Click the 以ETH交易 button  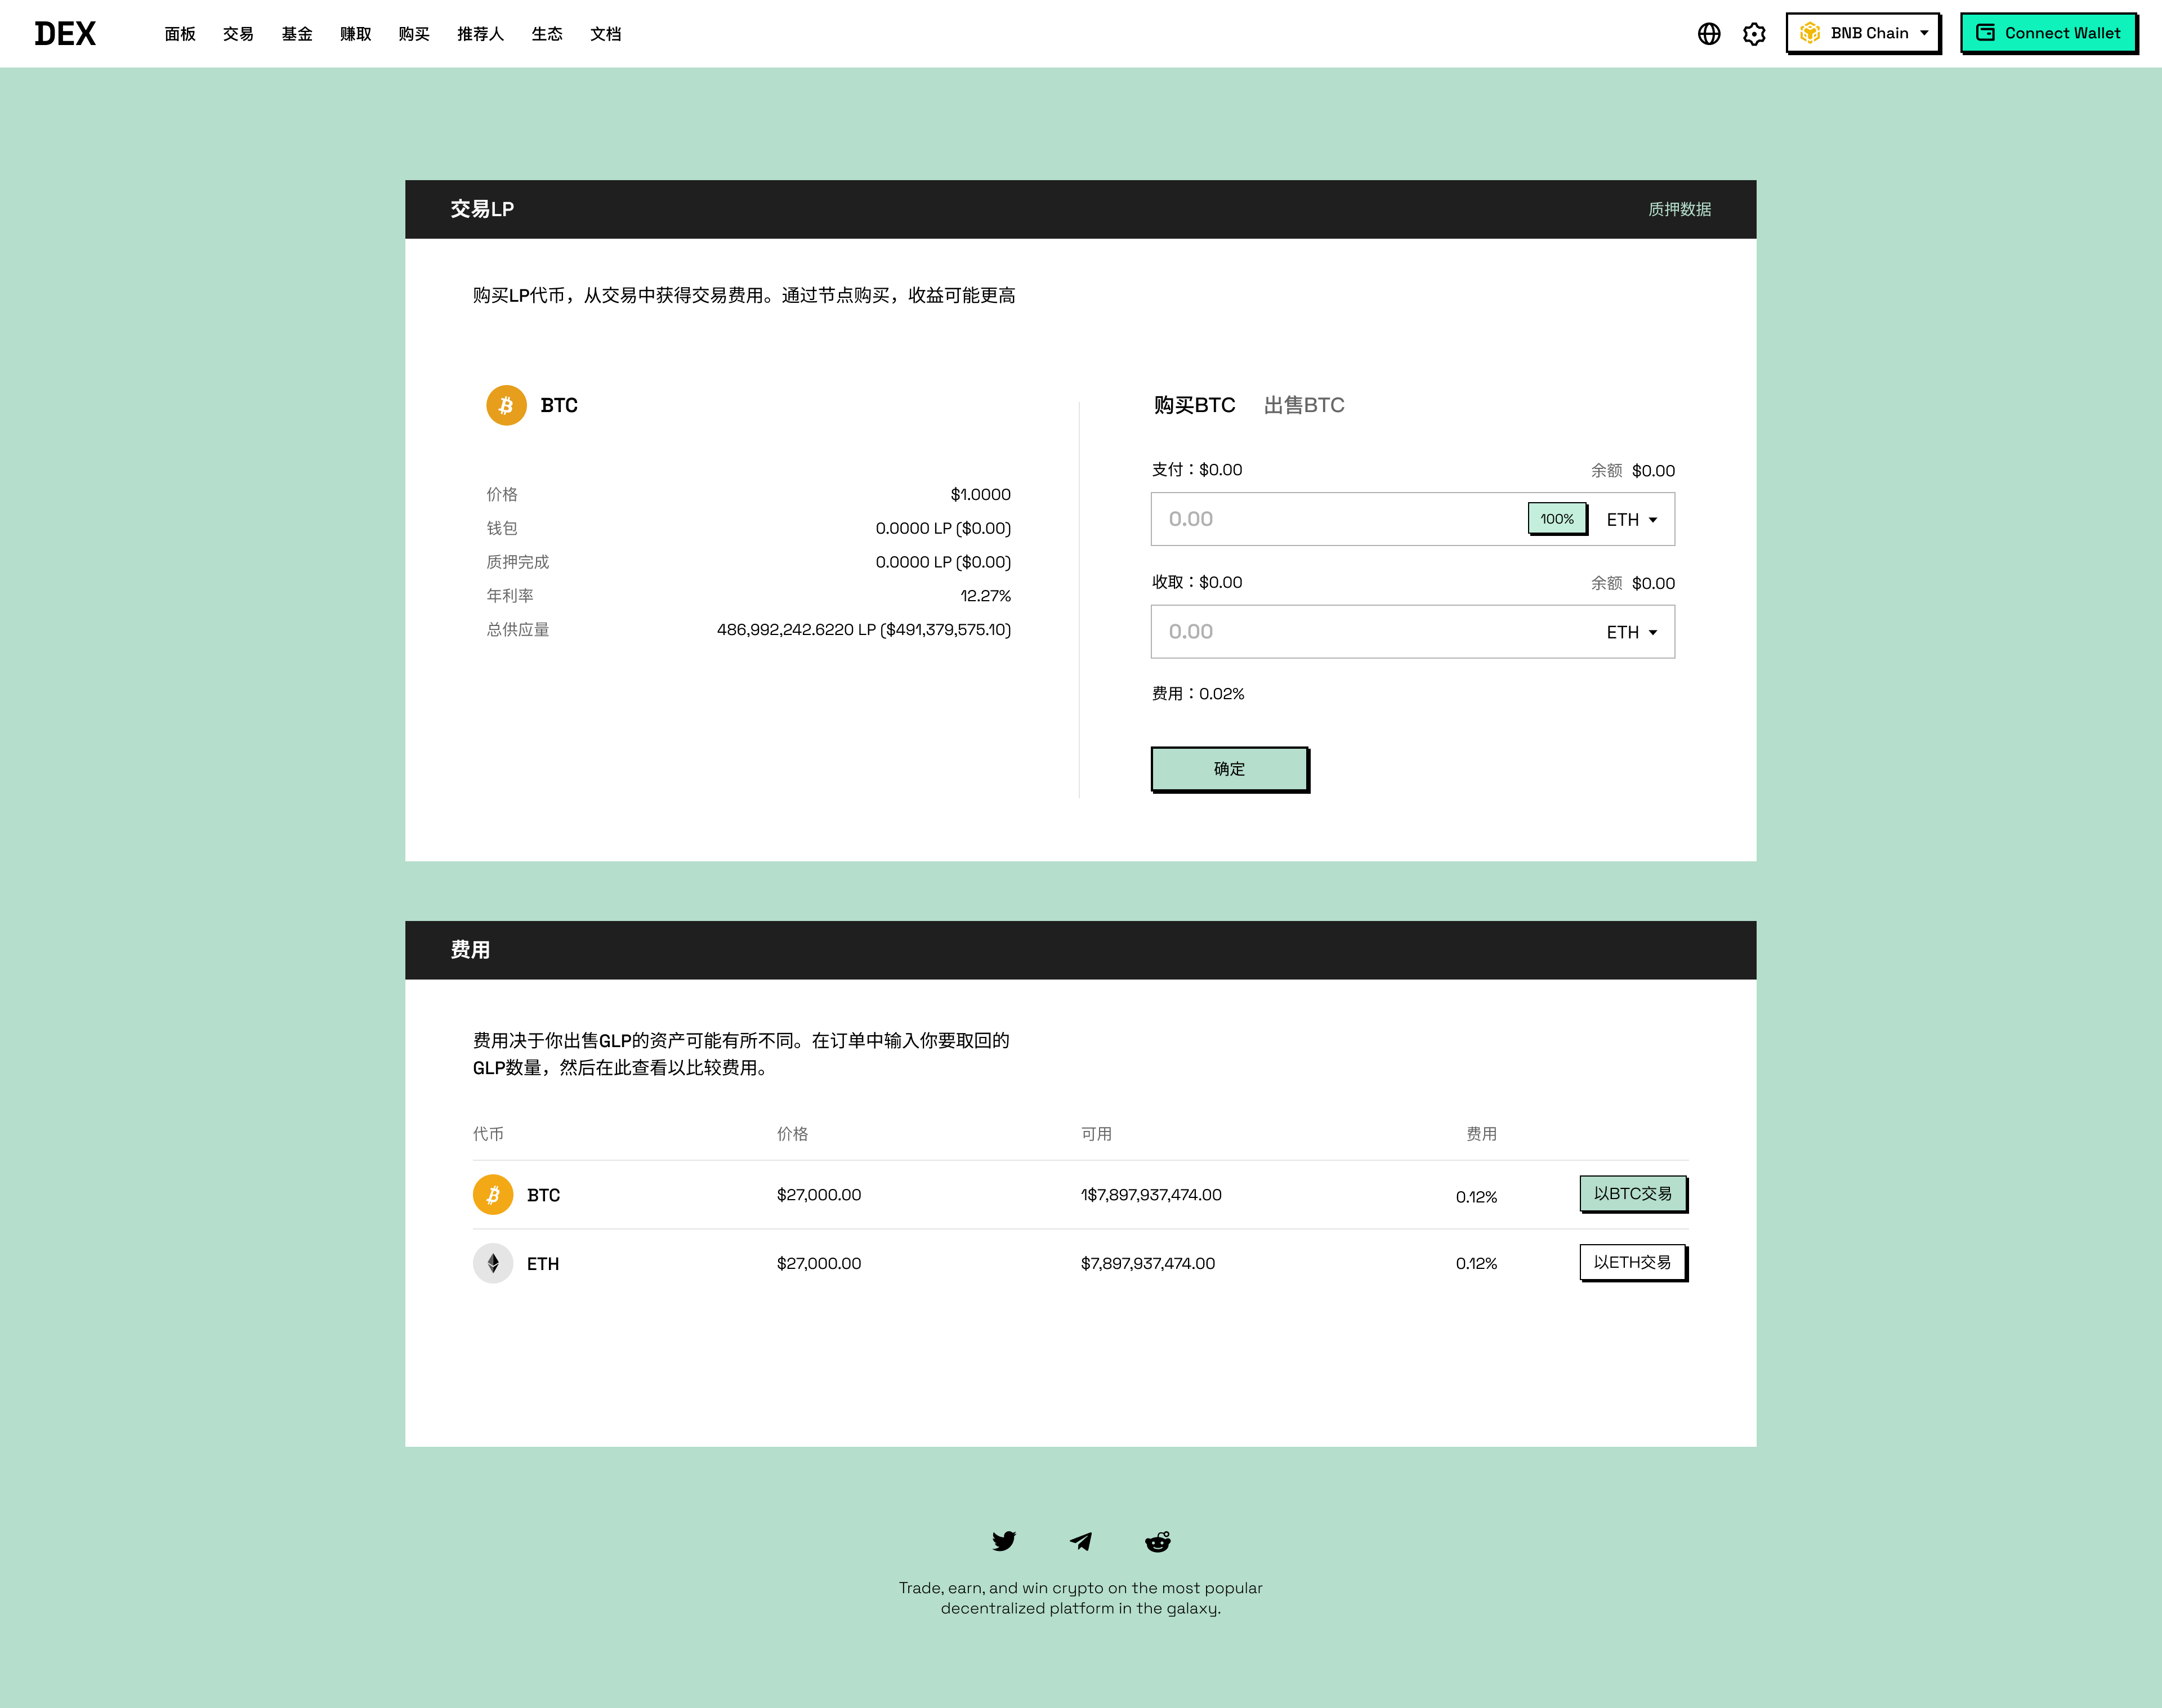[x=1633, y=1262]
